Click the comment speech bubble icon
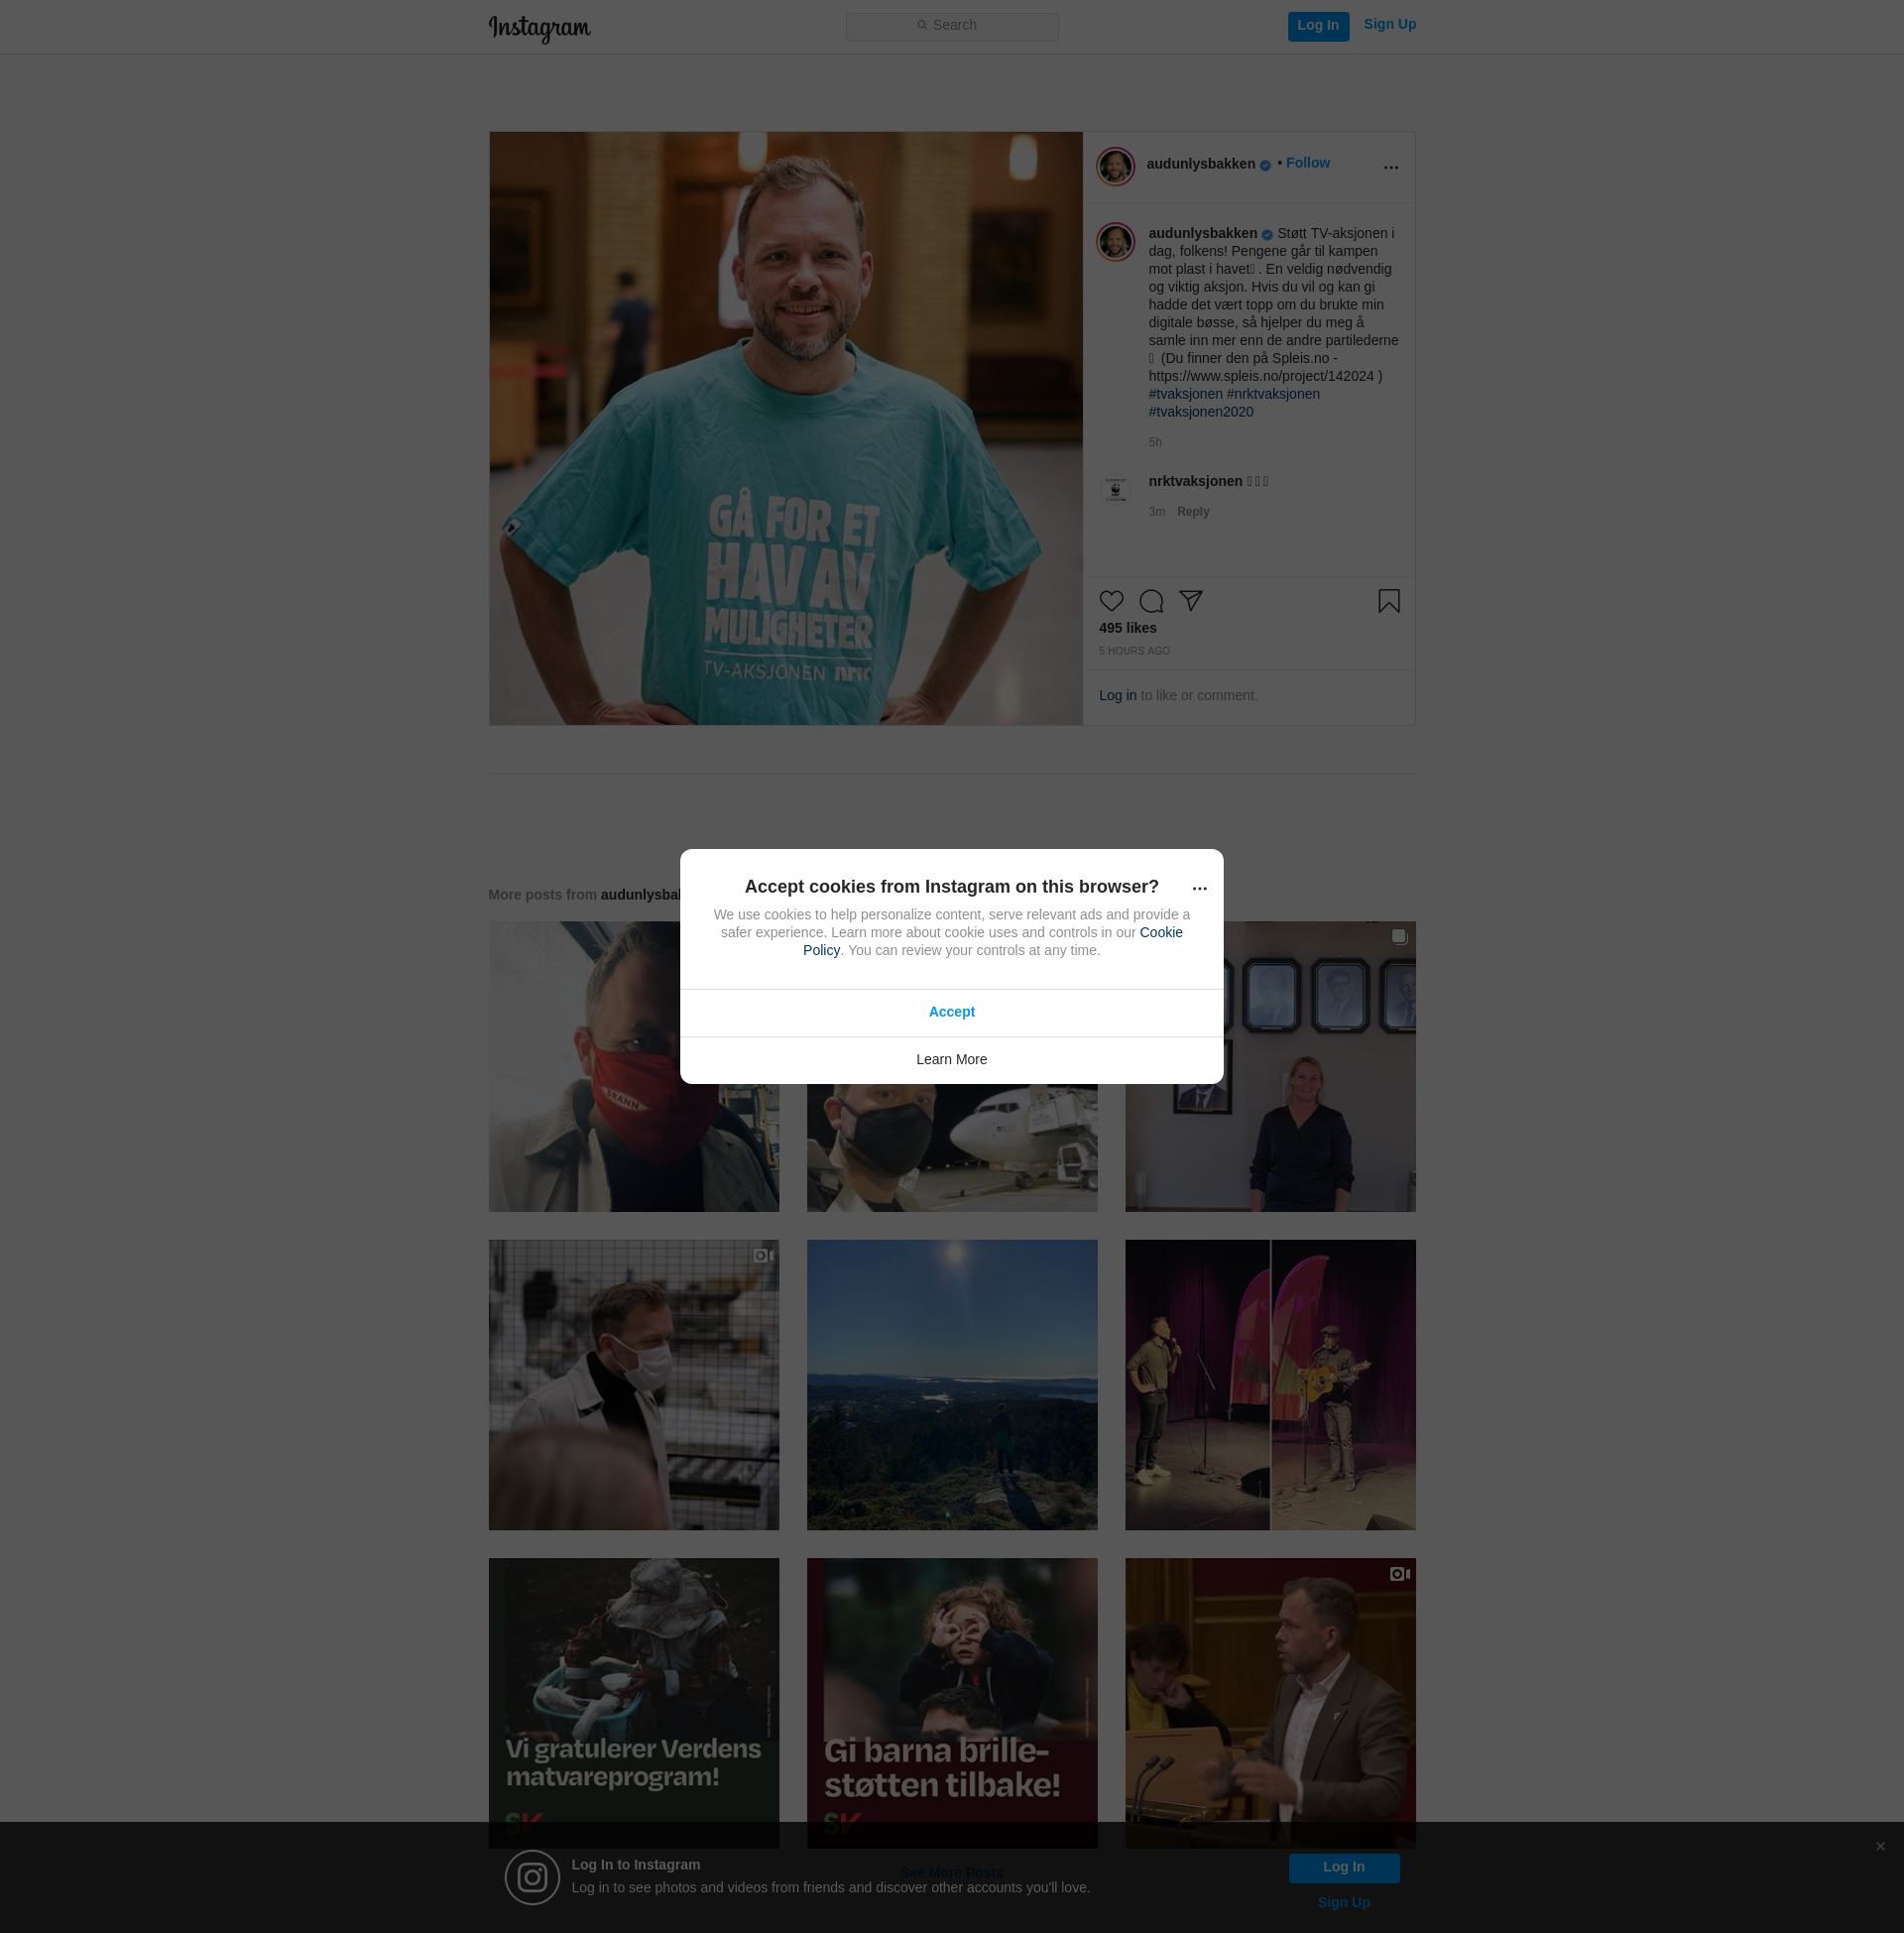The image size is (1904, 1933). click(1151, 601)
